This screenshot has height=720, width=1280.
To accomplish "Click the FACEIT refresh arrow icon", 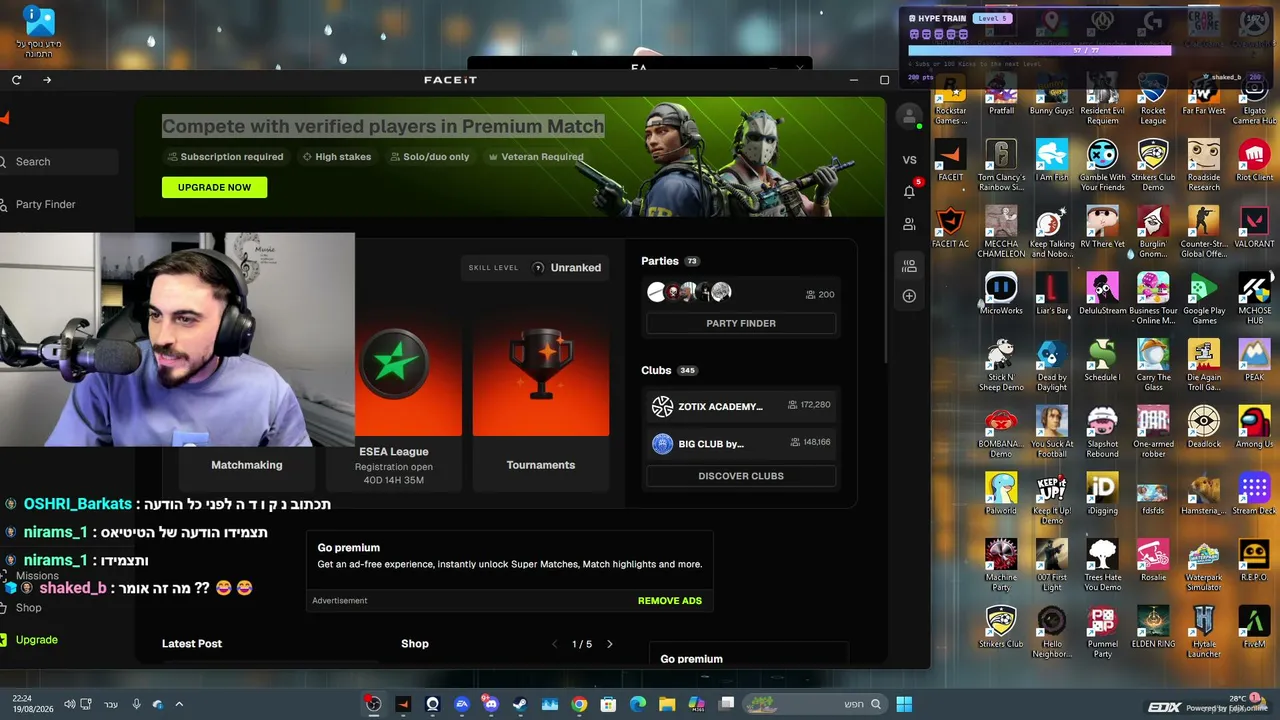I will (x=17, y=80).
